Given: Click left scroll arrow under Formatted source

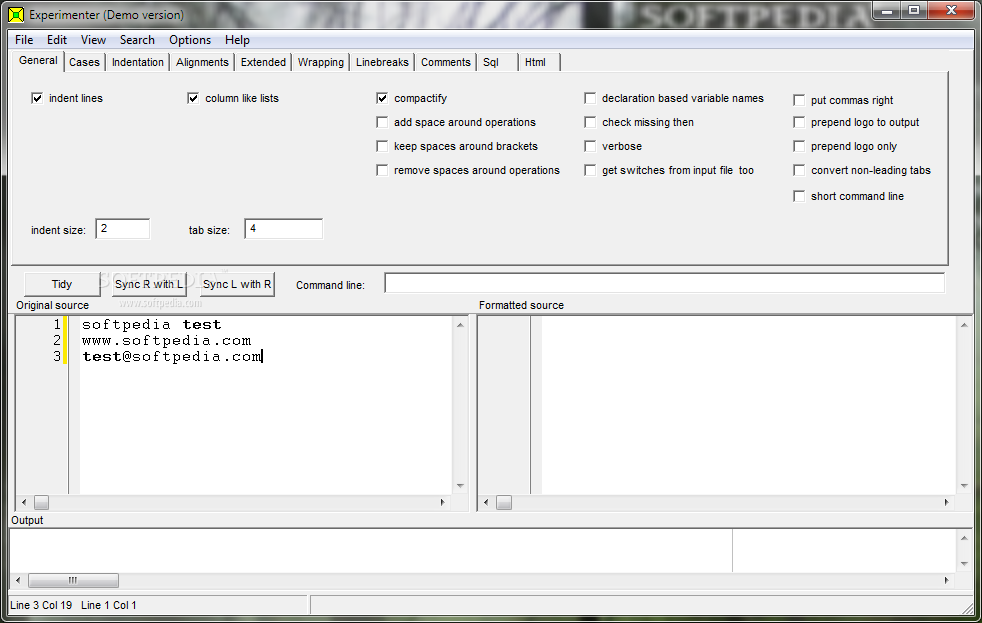Looking at the screenshot, I should [486, 502].
